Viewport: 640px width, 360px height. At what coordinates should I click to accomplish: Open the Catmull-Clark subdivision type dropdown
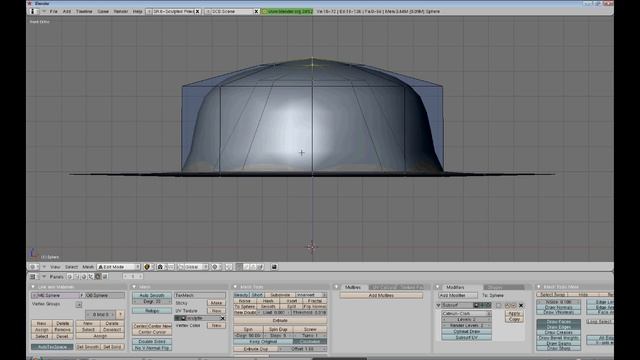coord(467,313)
